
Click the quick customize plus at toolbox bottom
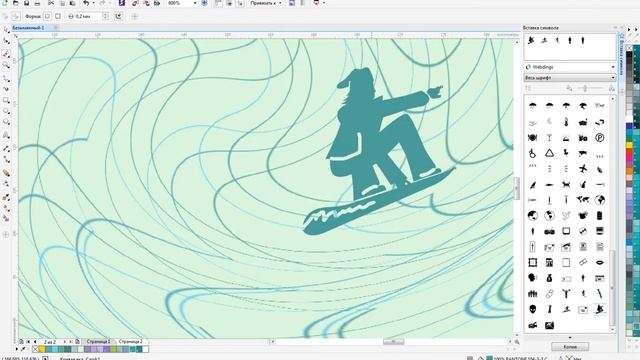(x=6, y=235)
